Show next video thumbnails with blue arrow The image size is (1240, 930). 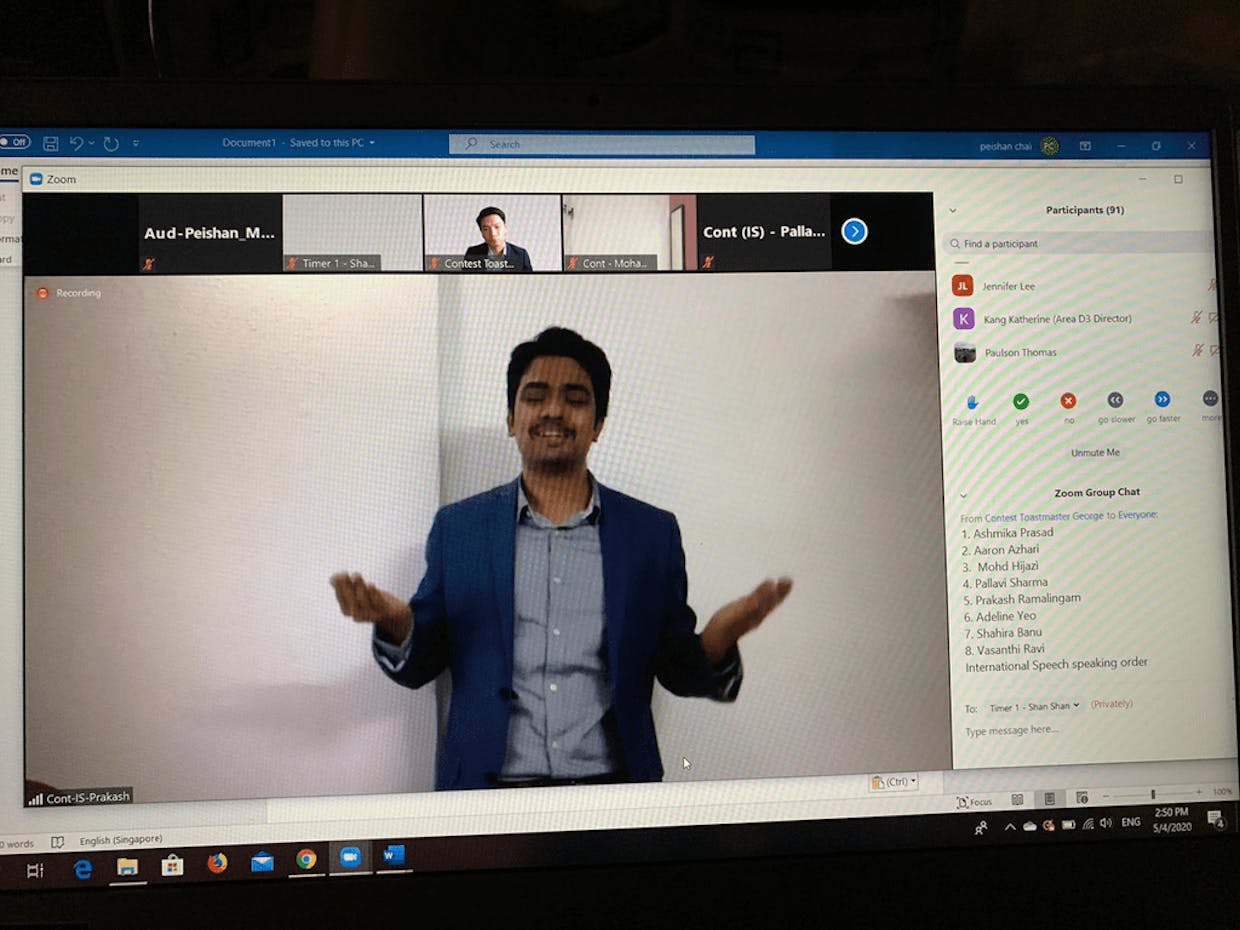[854, 231]
